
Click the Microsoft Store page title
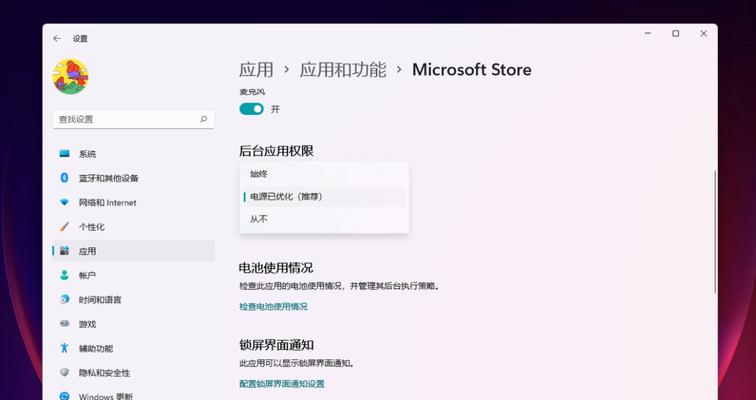[x=472, y=69]
